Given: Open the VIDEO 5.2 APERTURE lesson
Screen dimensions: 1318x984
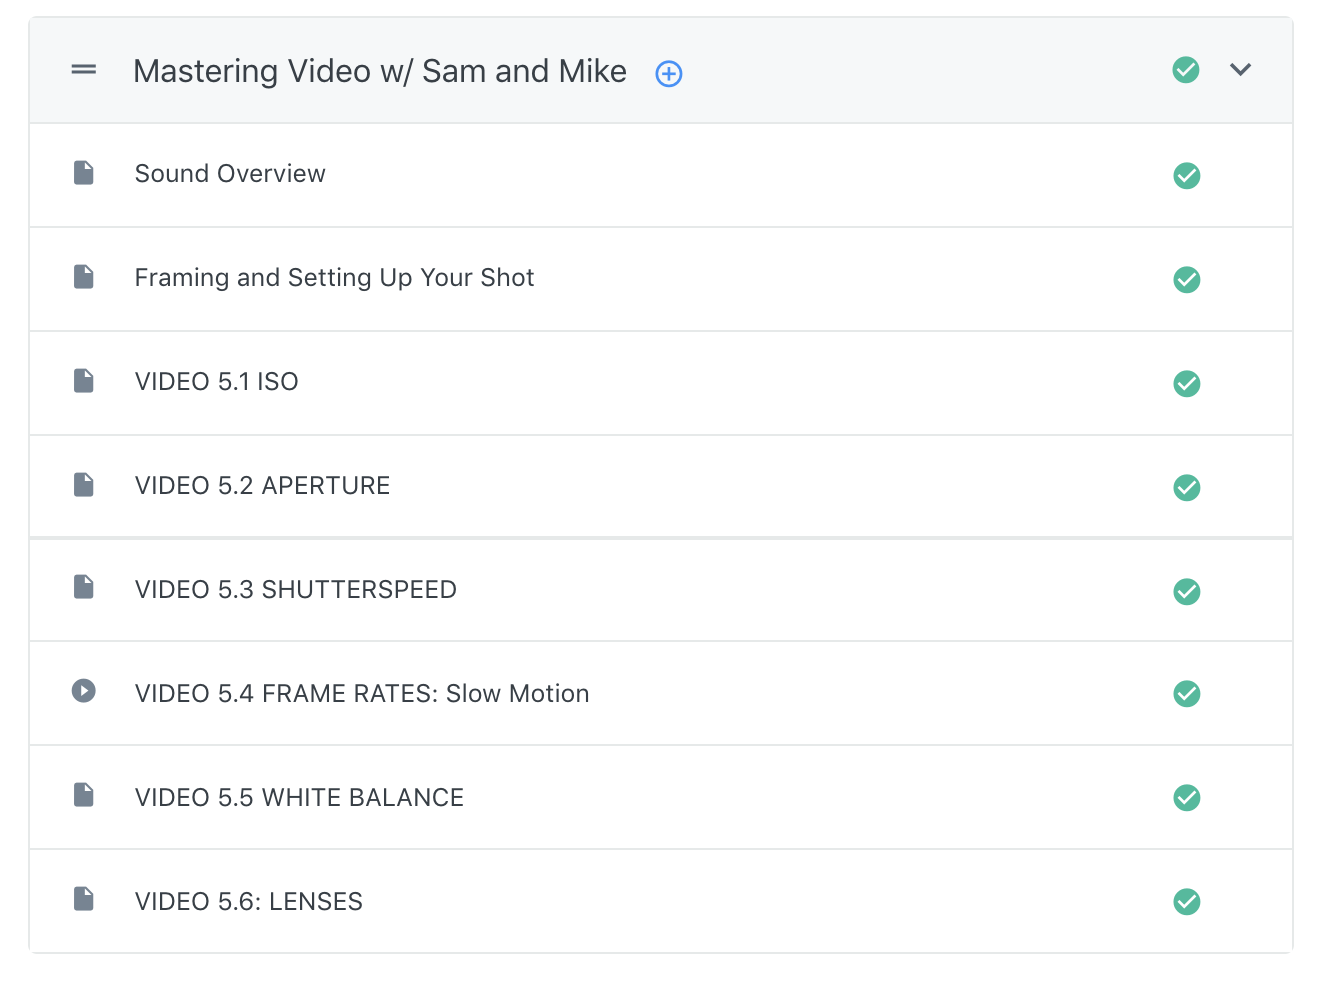Looking at the screenshot, I should 262,486.
